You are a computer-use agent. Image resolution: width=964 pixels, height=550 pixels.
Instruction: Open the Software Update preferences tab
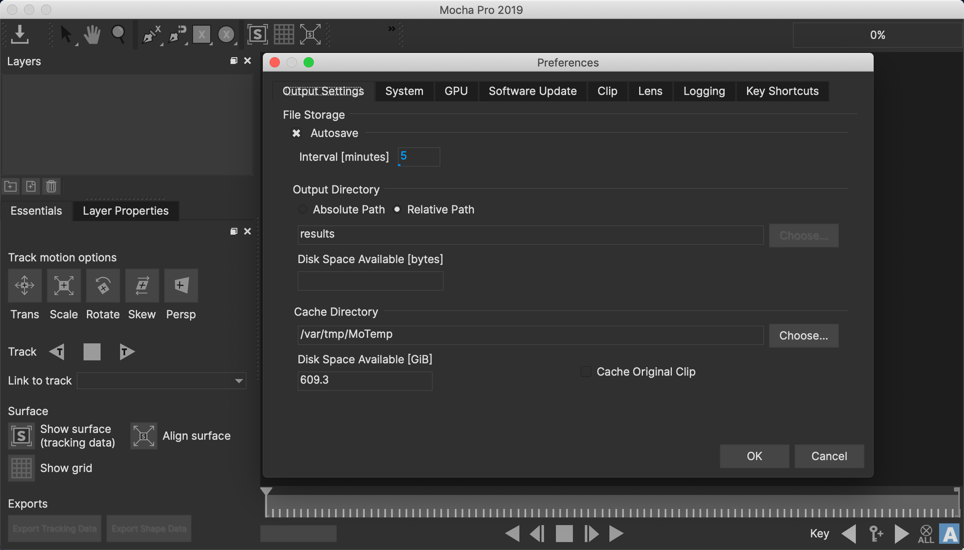tap(532, 91)
